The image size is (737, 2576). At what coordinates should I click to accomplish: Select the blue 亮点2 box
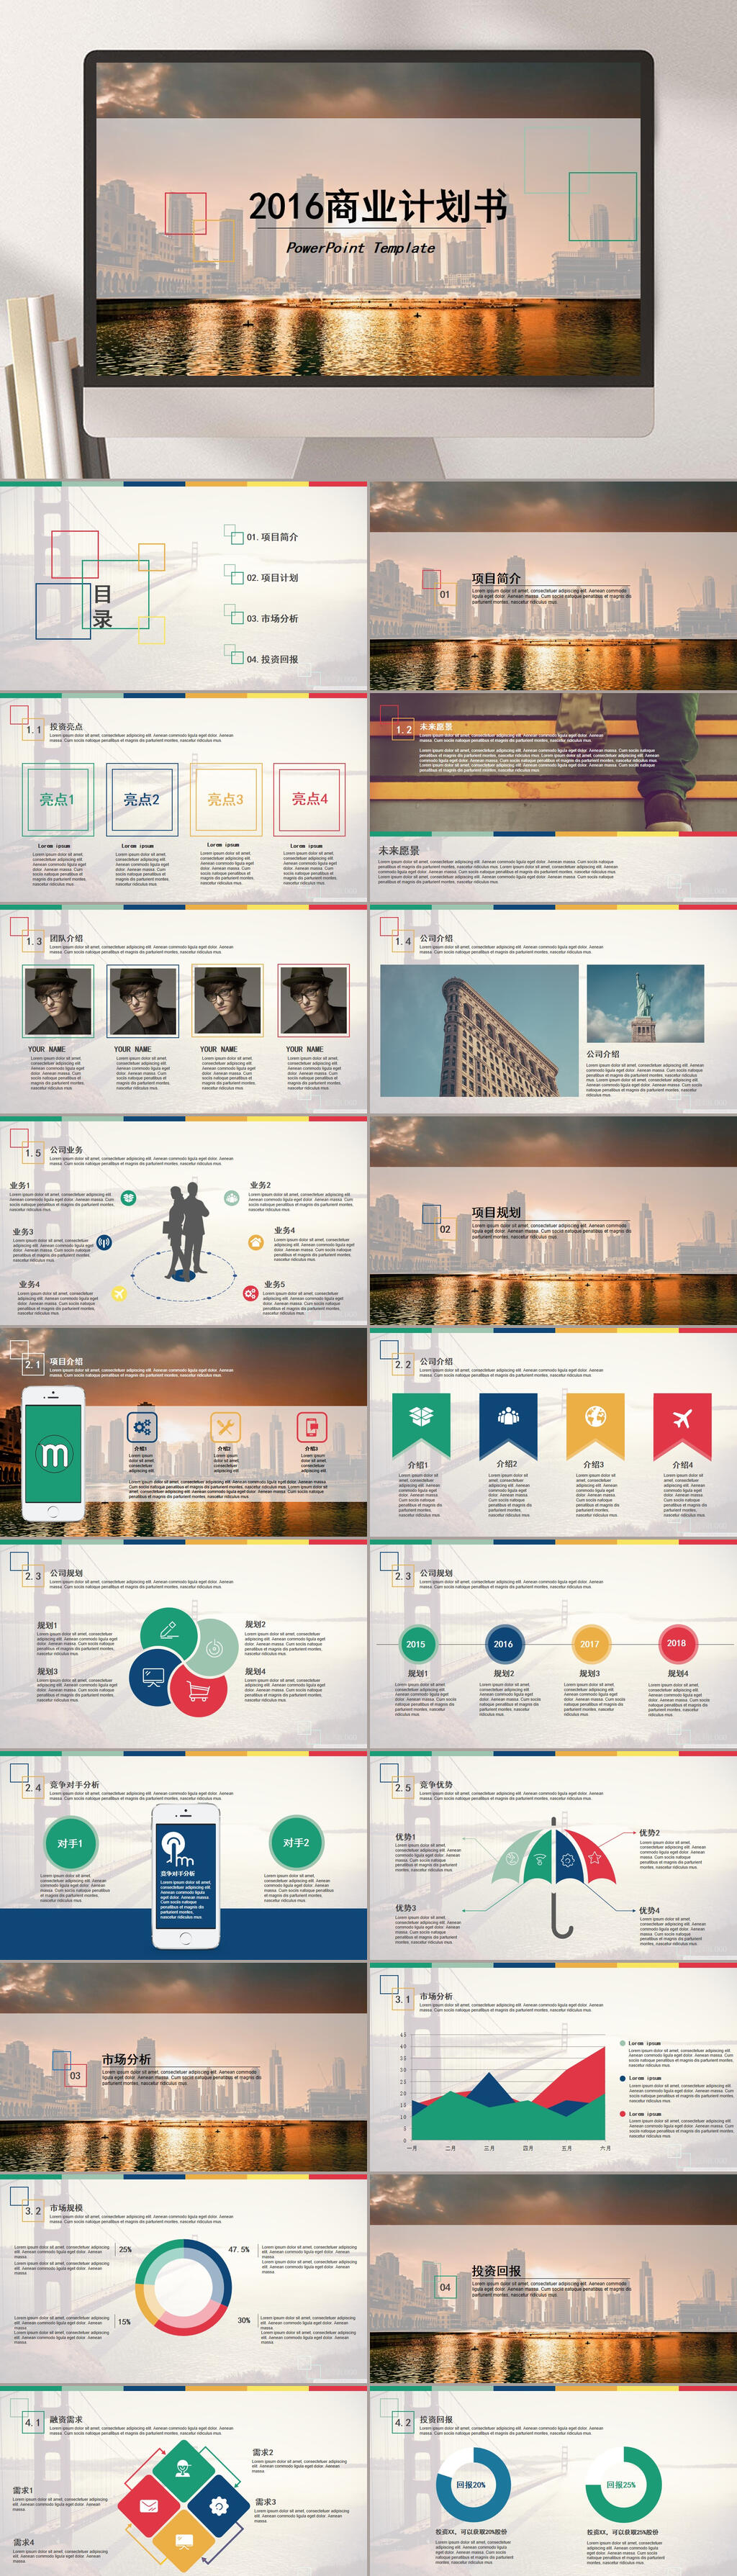tap(142, 799)
